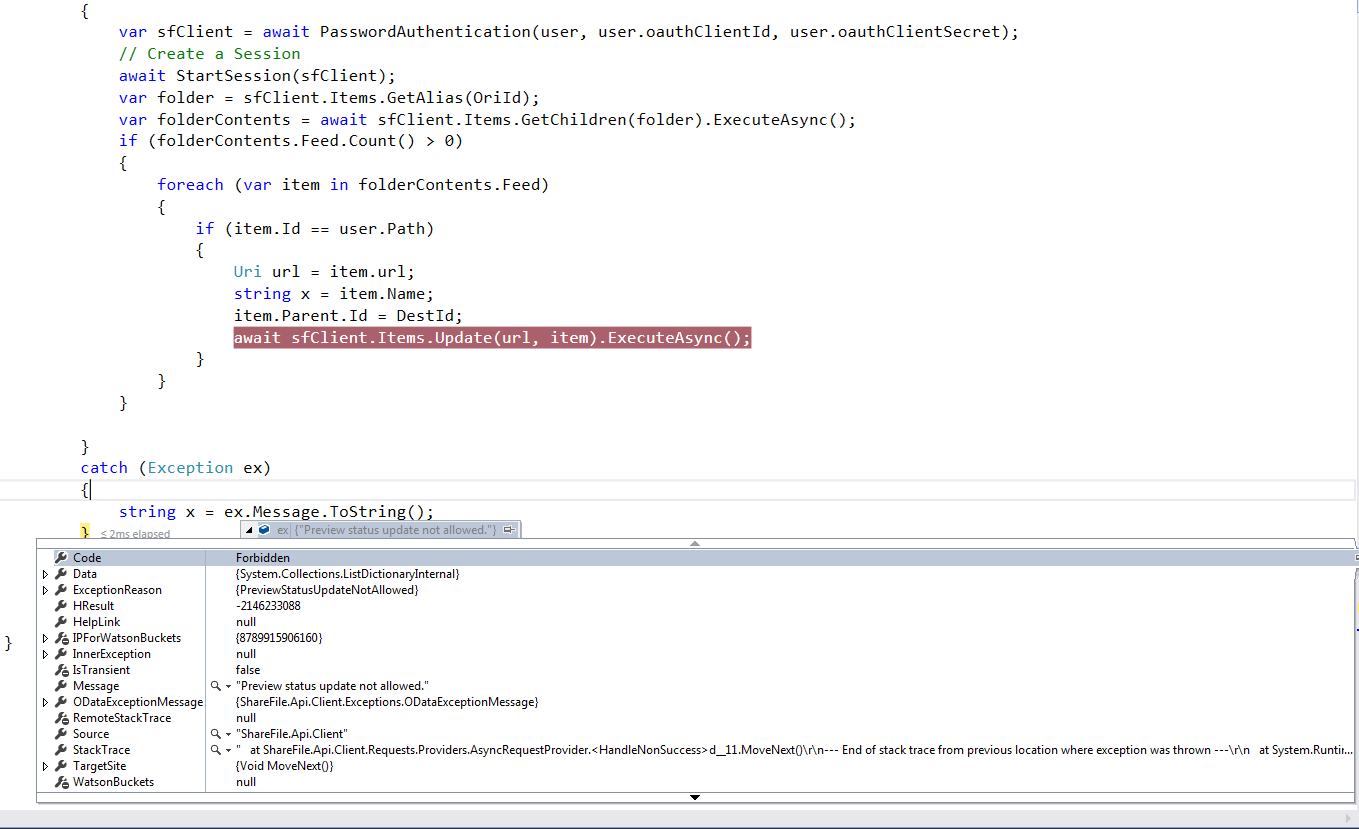Viewport: 1359px width, 829px height.
Task: Click the 'item.Parent.Id = DestId;' line
Action: tap(348, 316)
